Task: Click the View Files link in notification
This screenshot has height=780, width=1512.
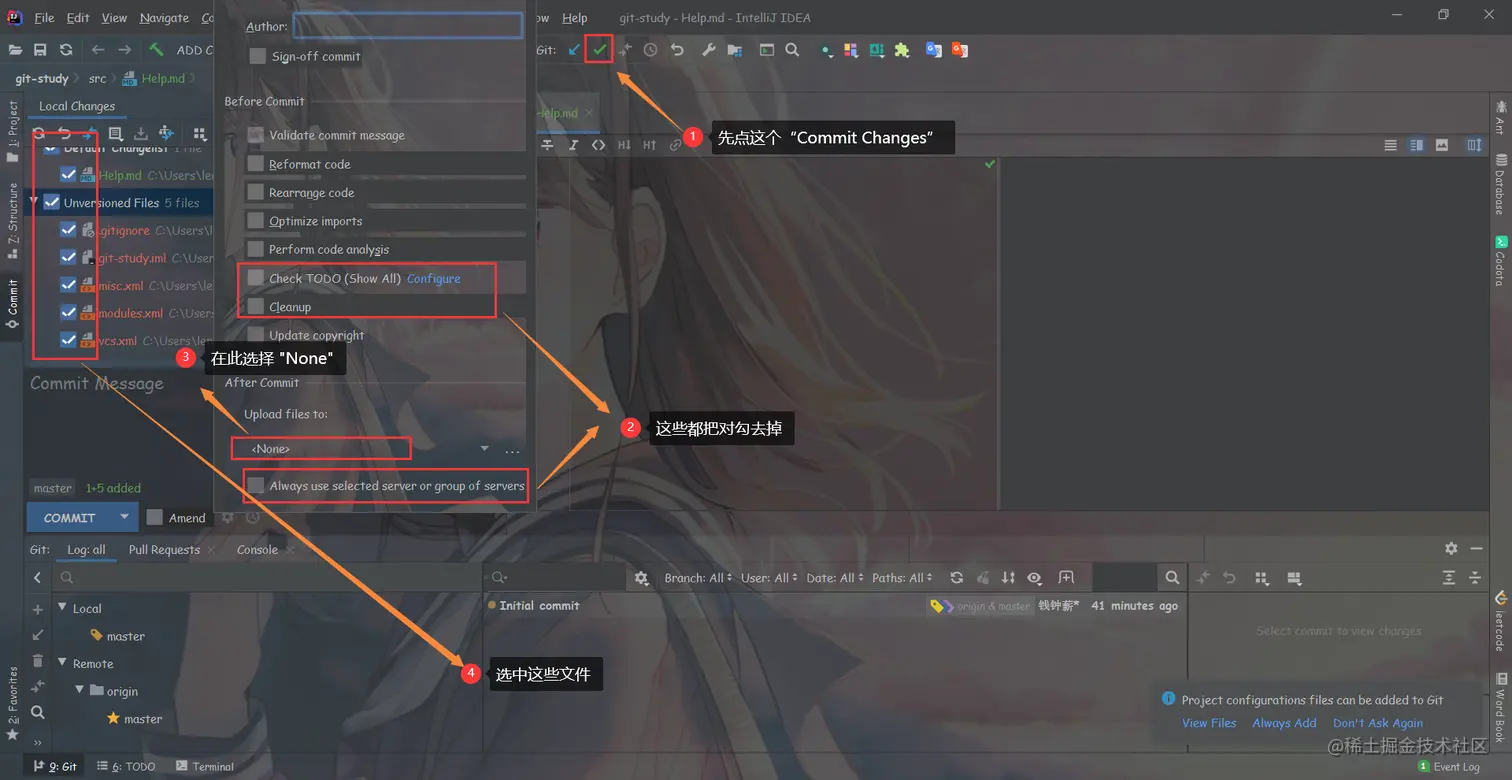Action: tap(1209, 723)
